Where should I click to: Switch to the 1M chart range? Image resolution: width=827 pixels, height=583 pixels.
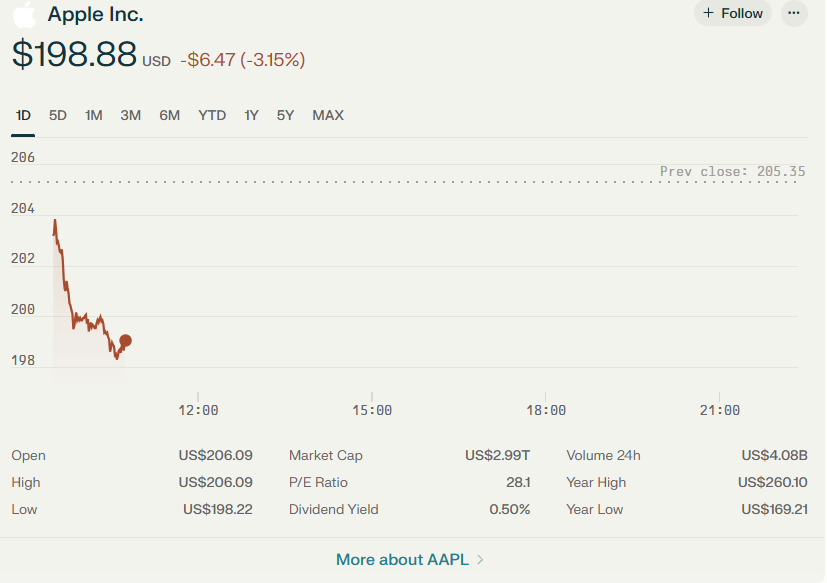93,116
